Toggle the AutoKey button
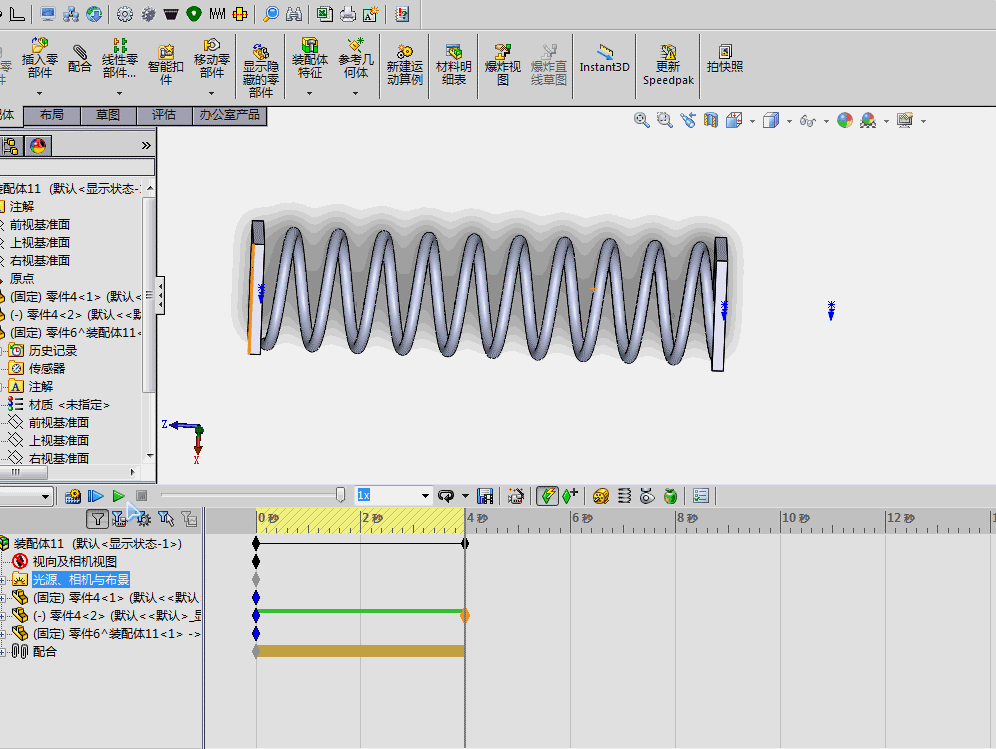Screen dimensions: 996x749 point(547,496)
